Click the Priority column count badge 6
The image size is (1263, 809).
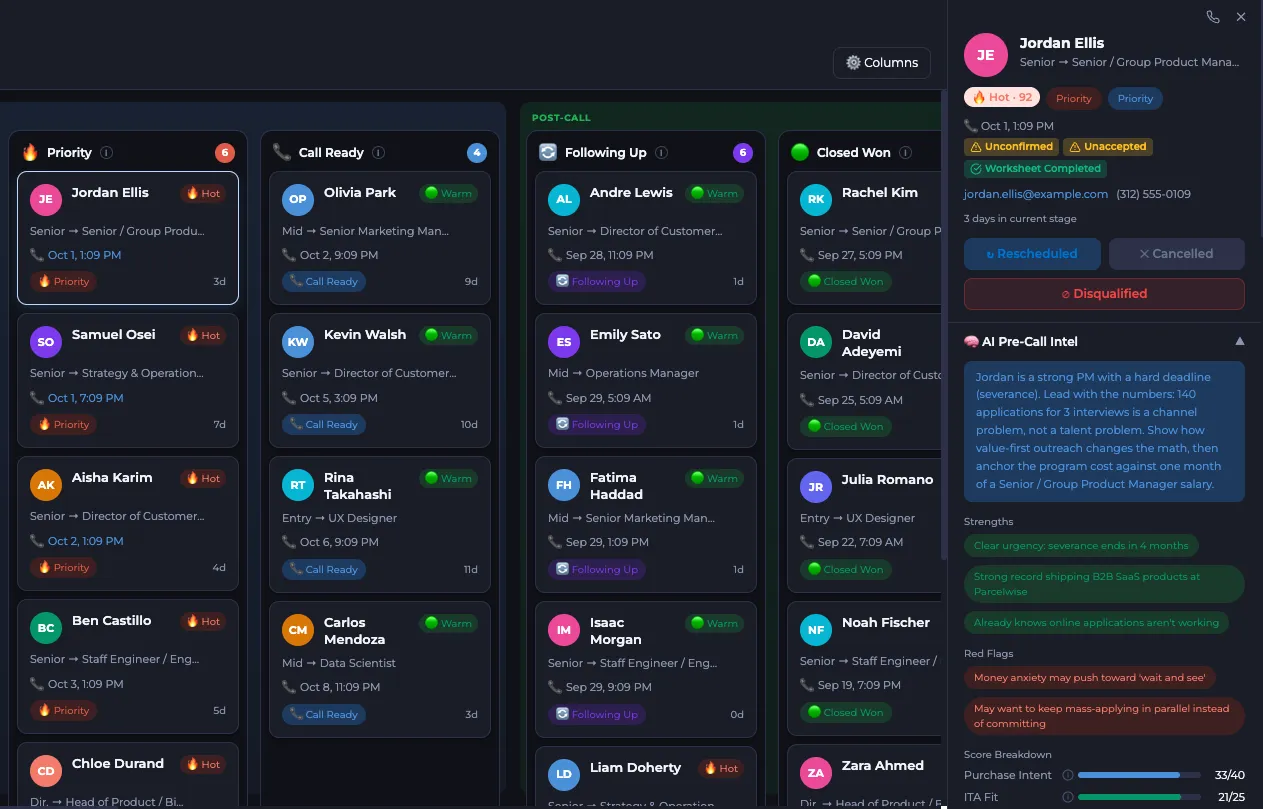pos(225,153)
